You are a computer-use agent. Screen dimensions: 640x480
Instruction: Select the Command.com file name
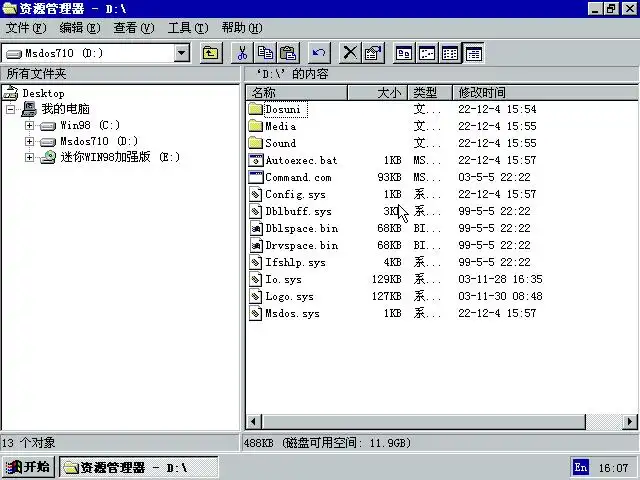point(298,178)
